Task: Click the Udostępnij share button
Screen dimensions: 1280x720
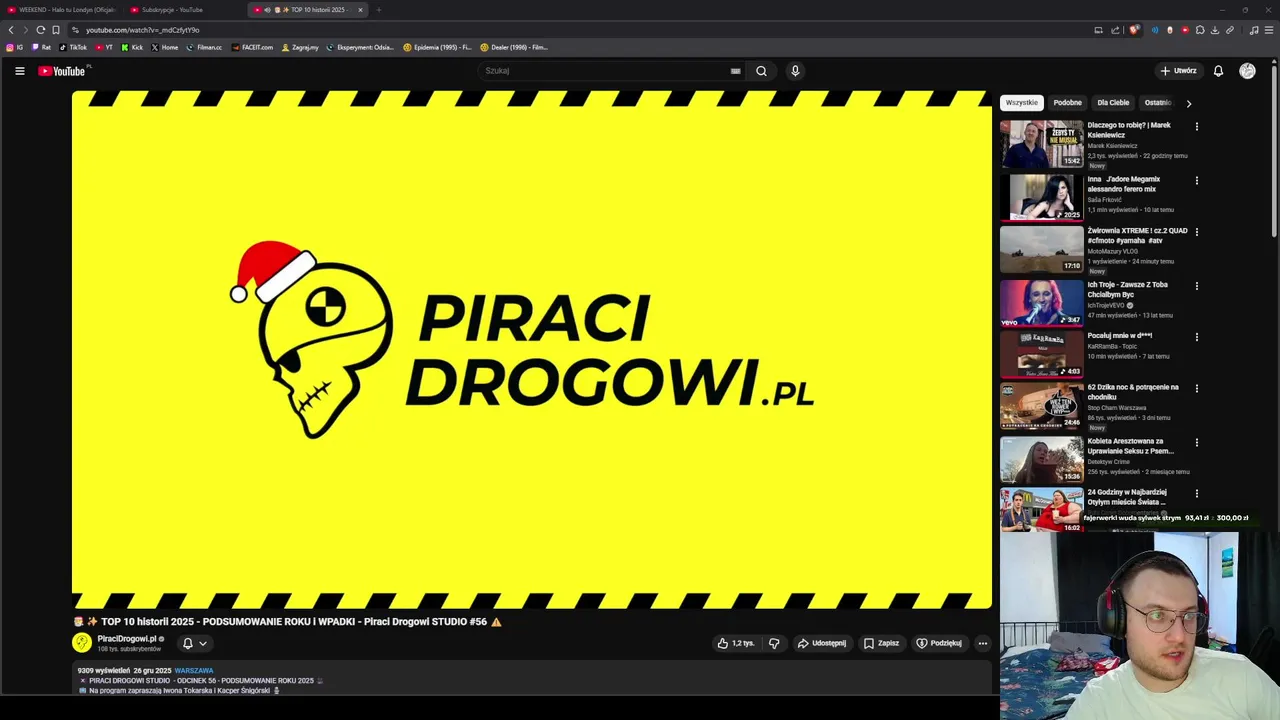Action: click(x=822, y=643)
